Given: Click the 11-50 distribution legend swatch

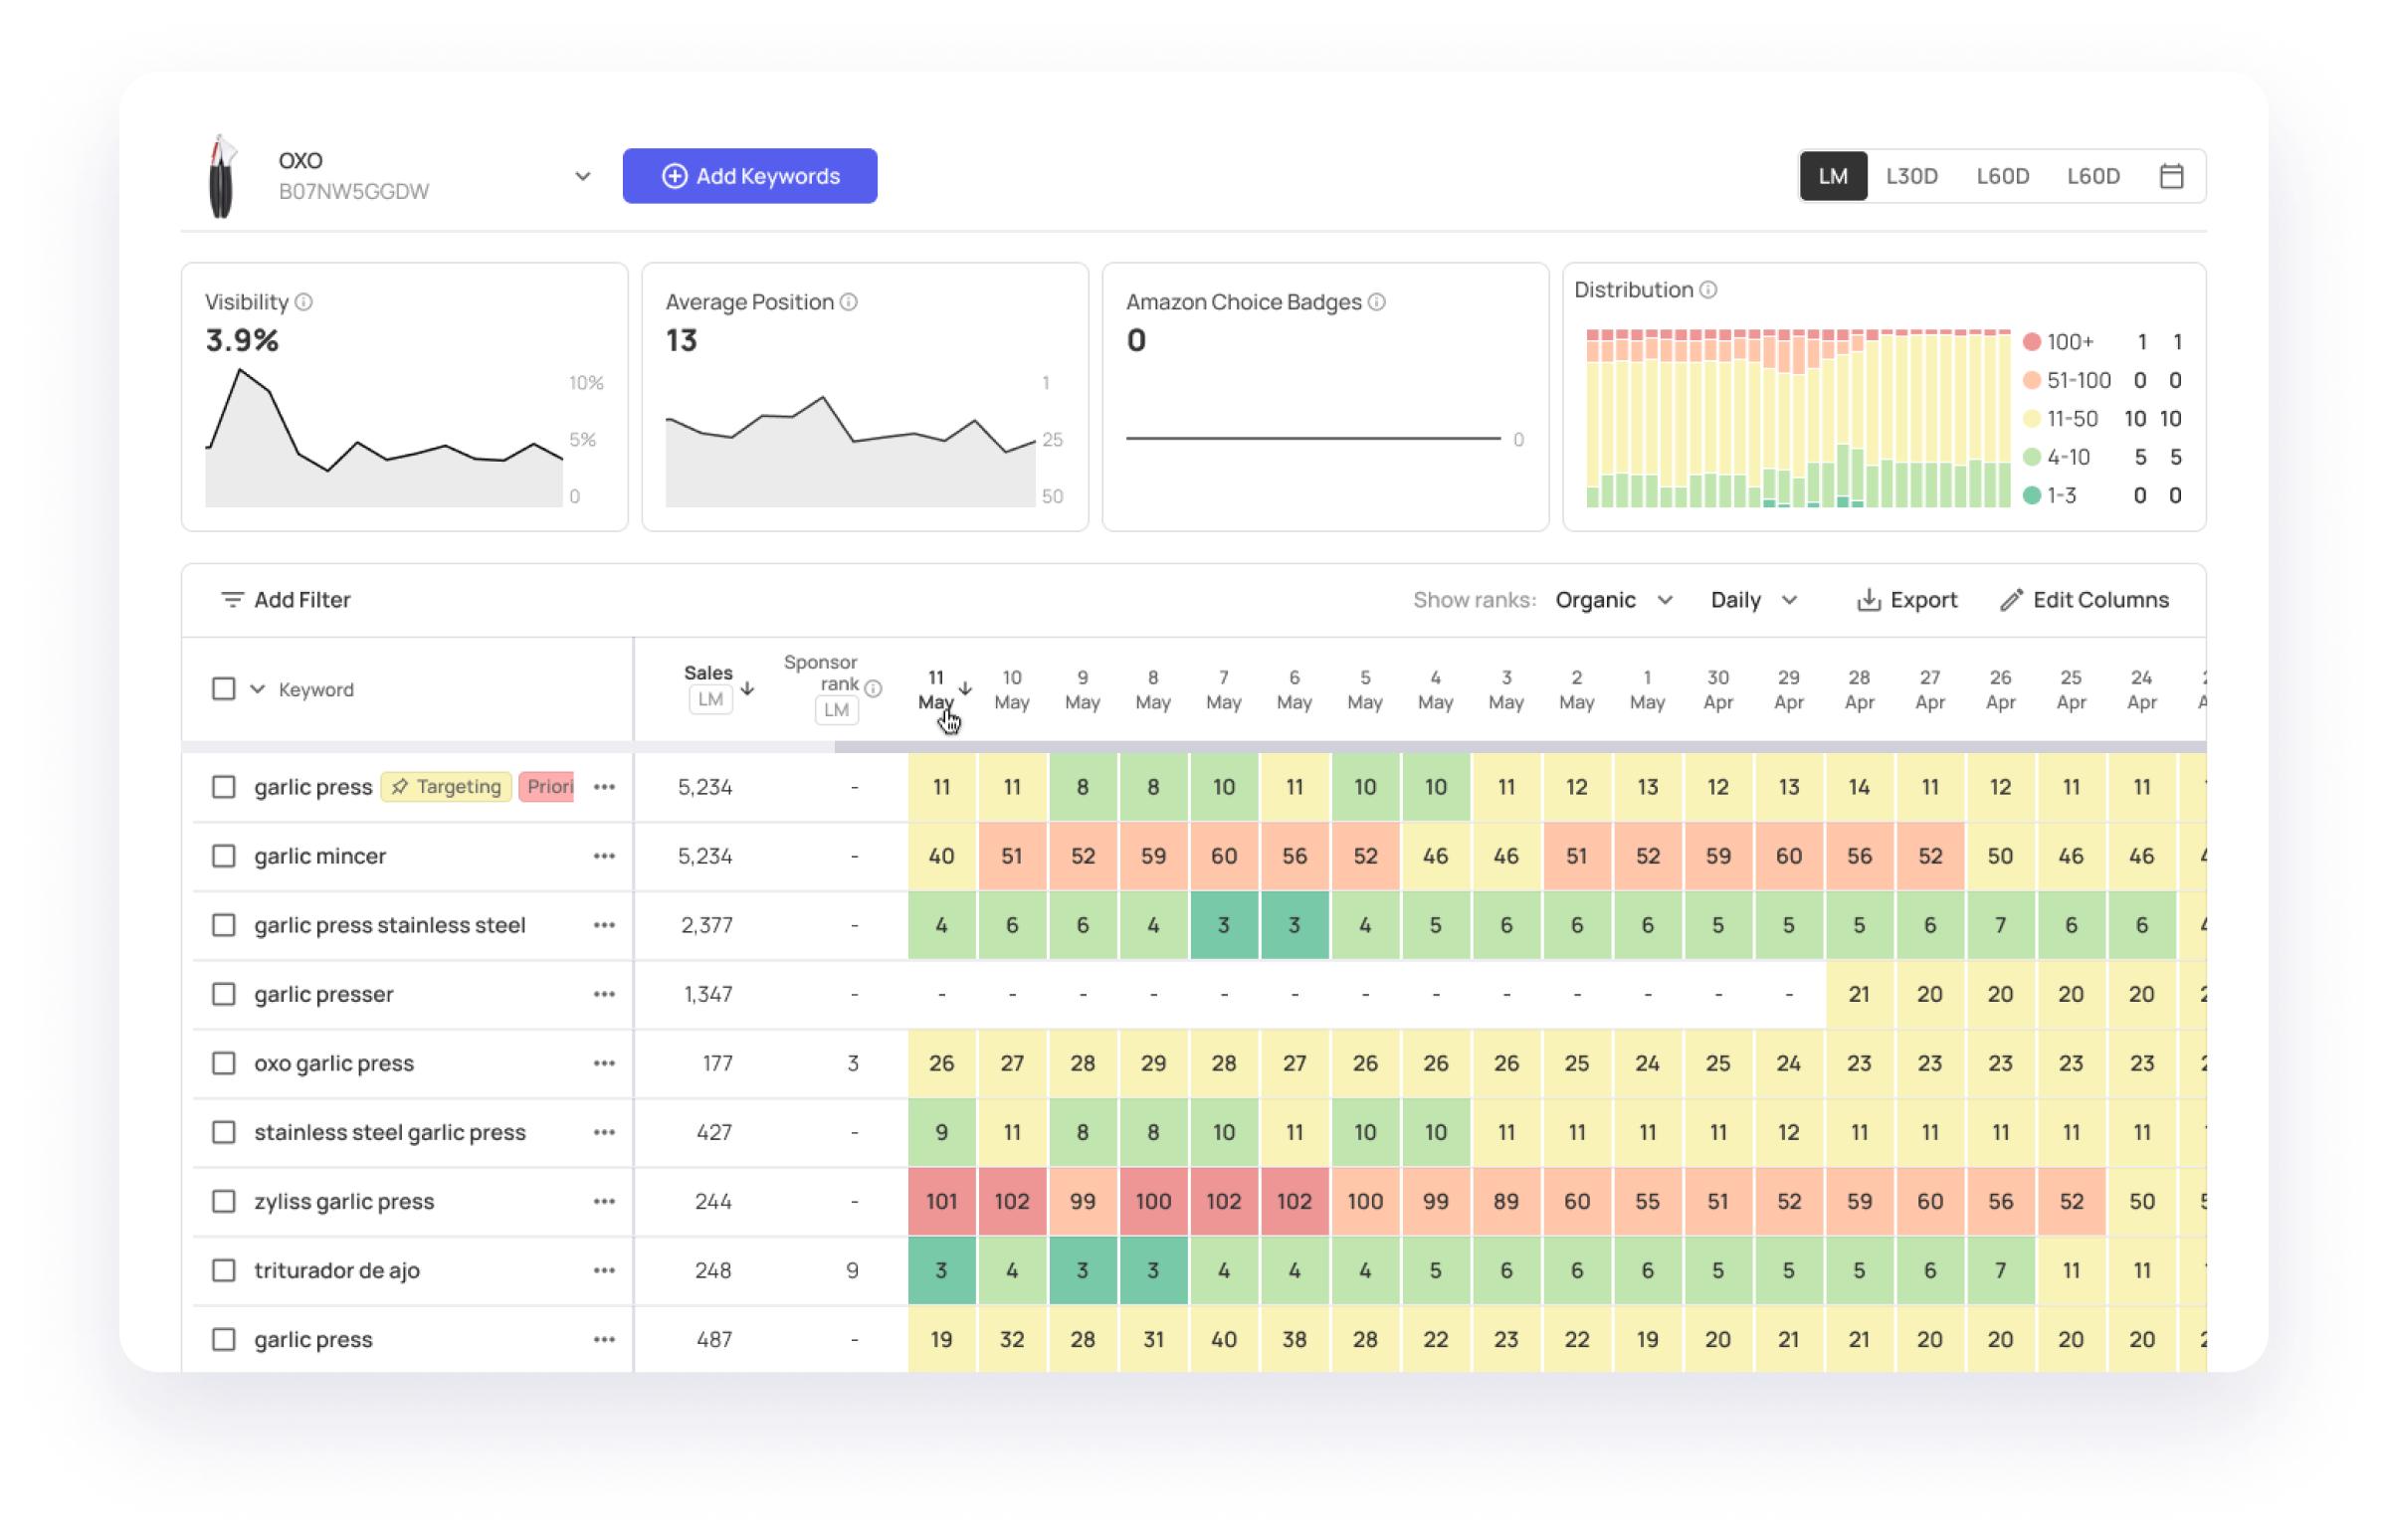Looking at the screenshot, I should (x=2031, y=419).
